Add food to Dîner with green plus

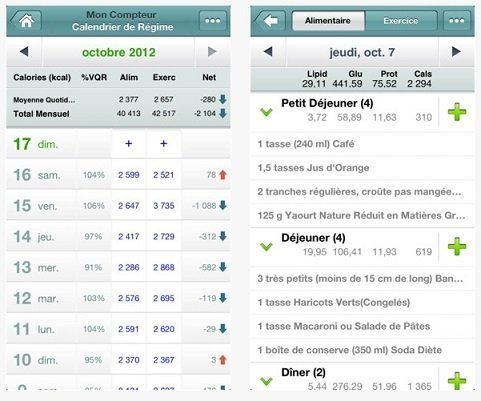click(457, 381)
